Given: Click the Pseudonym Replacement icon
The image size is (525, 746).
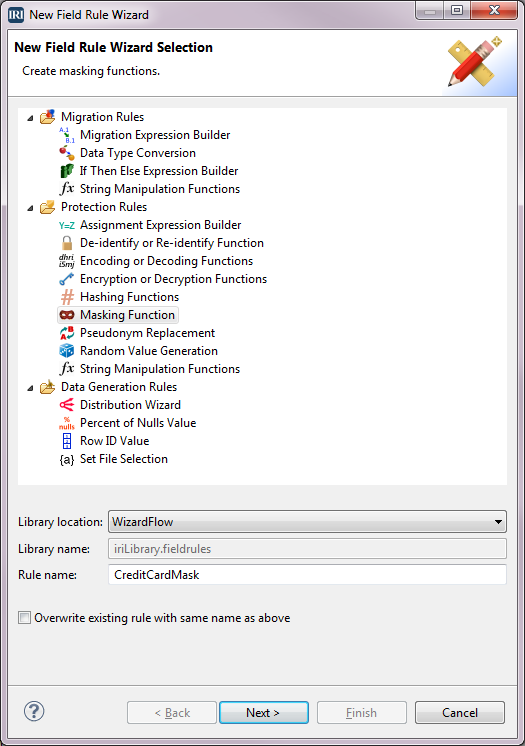Looking at the screenshot, I should click(x=67, y=333).
